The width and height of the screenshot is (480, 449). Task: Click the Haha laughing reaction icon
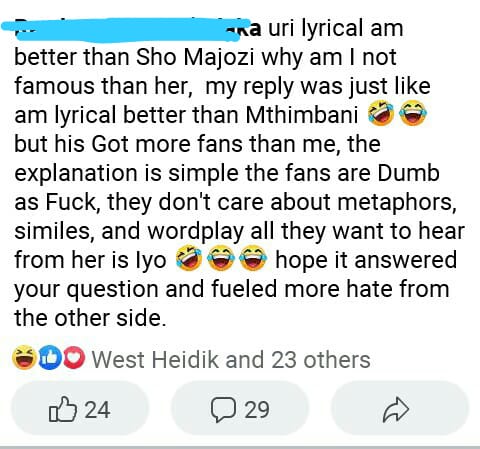click(24, 358)
